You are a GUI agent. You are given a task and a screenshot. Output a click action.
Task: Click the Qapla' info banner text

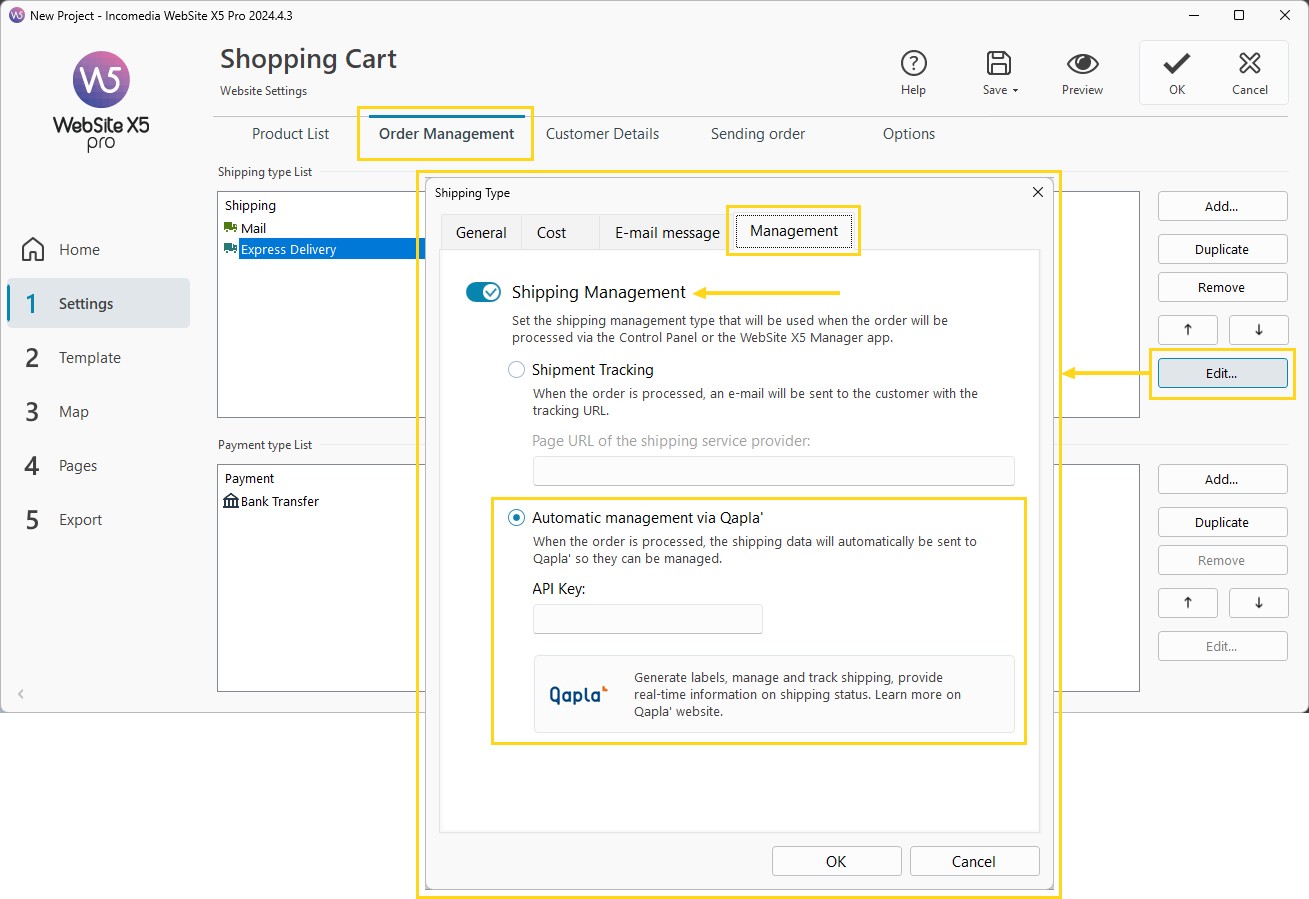point(797,694)
